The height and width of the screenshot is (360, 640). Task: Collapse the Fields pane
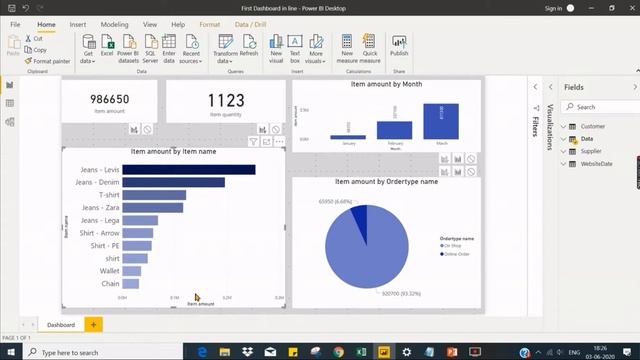click(x=635, y=87)
